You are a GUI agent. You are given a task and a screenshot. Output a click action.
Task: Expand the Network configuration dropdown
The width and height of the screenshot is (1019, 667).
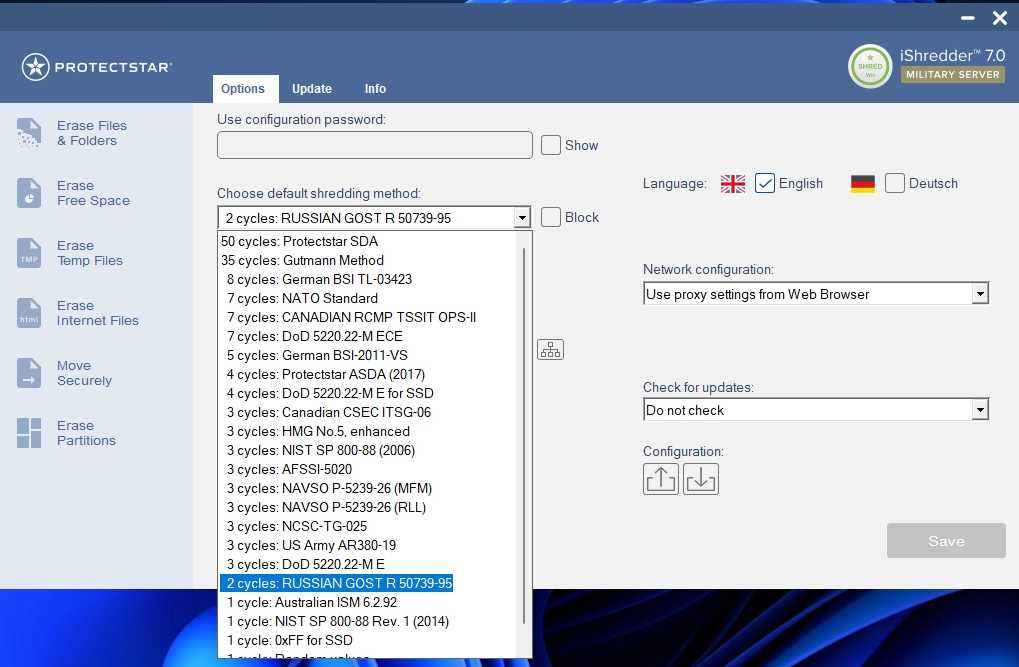click(x=979, y=294)
